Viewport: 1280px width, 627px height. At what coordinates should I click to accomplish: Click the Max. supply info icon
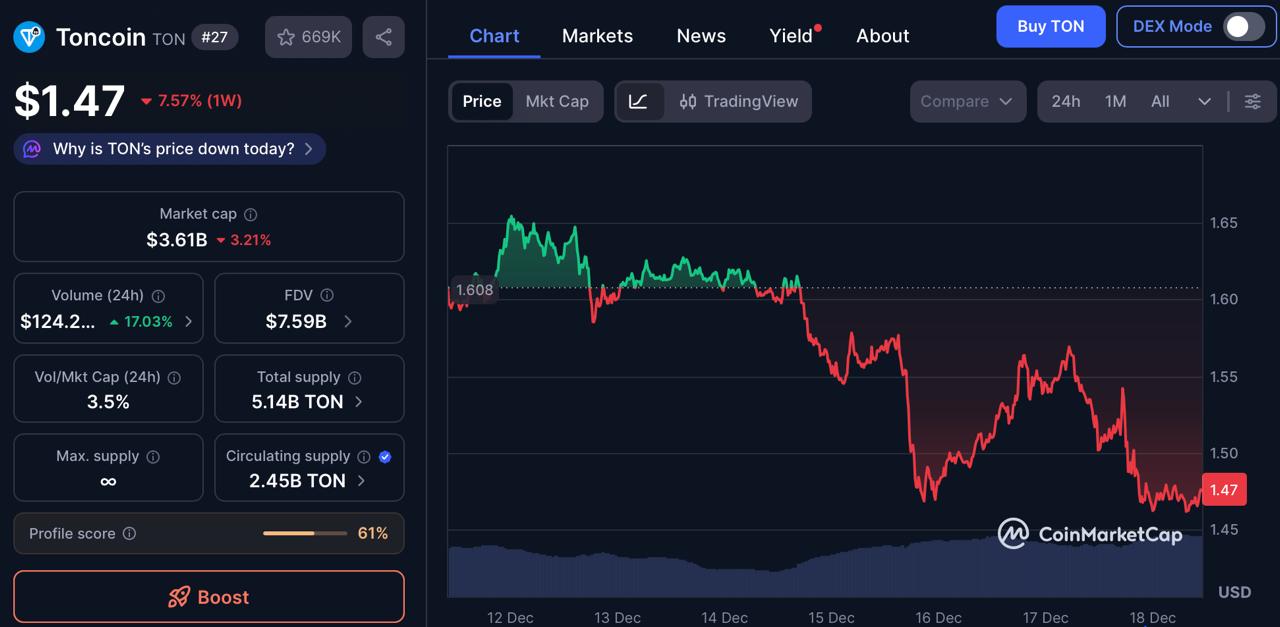(x=152, y=456)
